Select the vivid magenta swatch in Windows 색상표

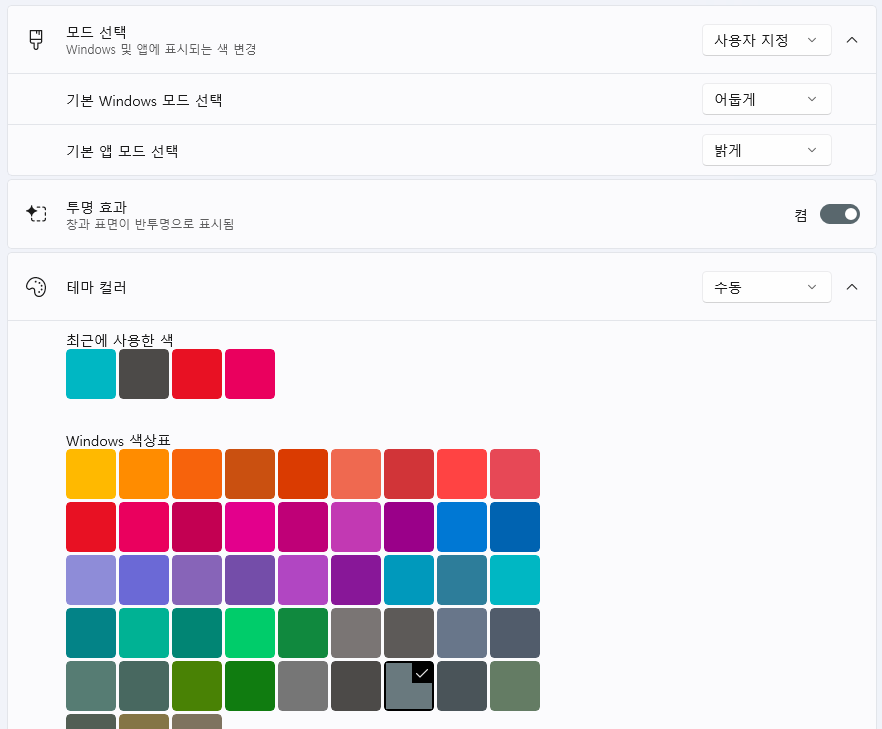pyautogui.click(x=250, y=527)
